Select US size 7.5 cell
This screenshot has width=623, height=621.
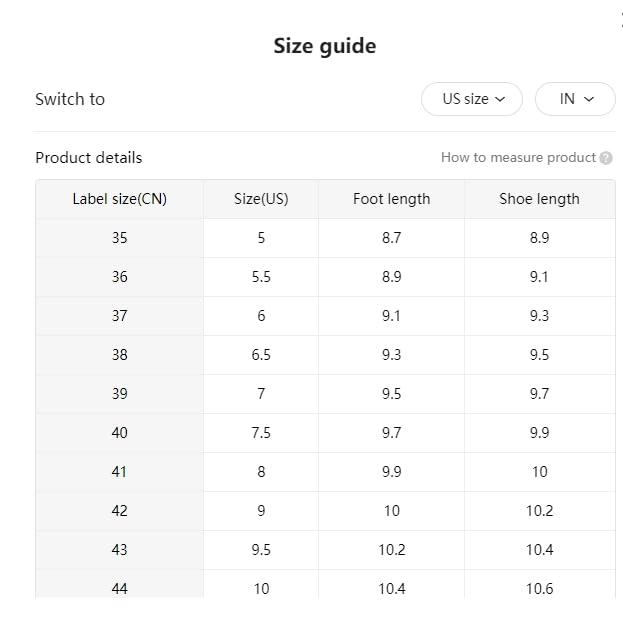261,433
